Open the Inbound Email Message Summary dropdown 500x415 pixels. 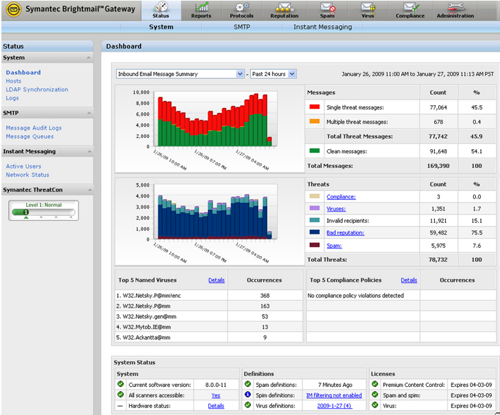180,74
